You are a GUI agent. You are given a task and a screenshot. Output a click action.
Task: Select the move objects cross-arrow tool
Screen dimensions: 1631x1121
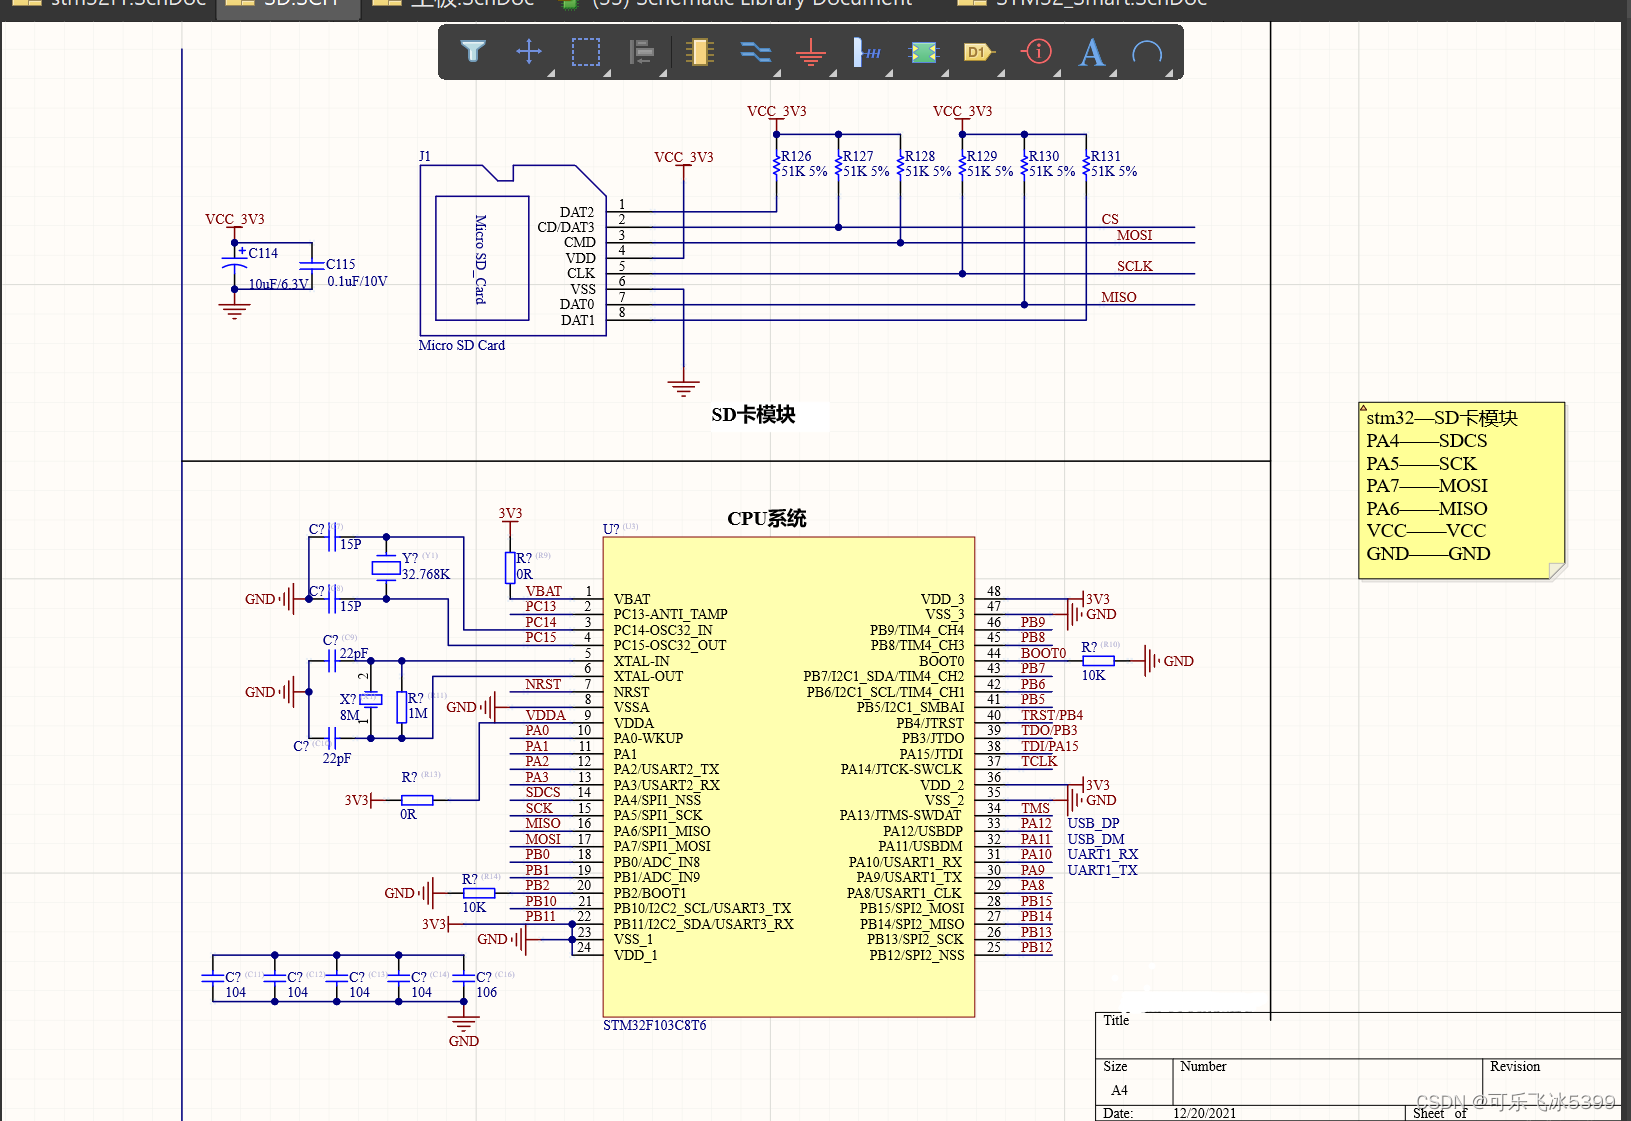[529, 51]
